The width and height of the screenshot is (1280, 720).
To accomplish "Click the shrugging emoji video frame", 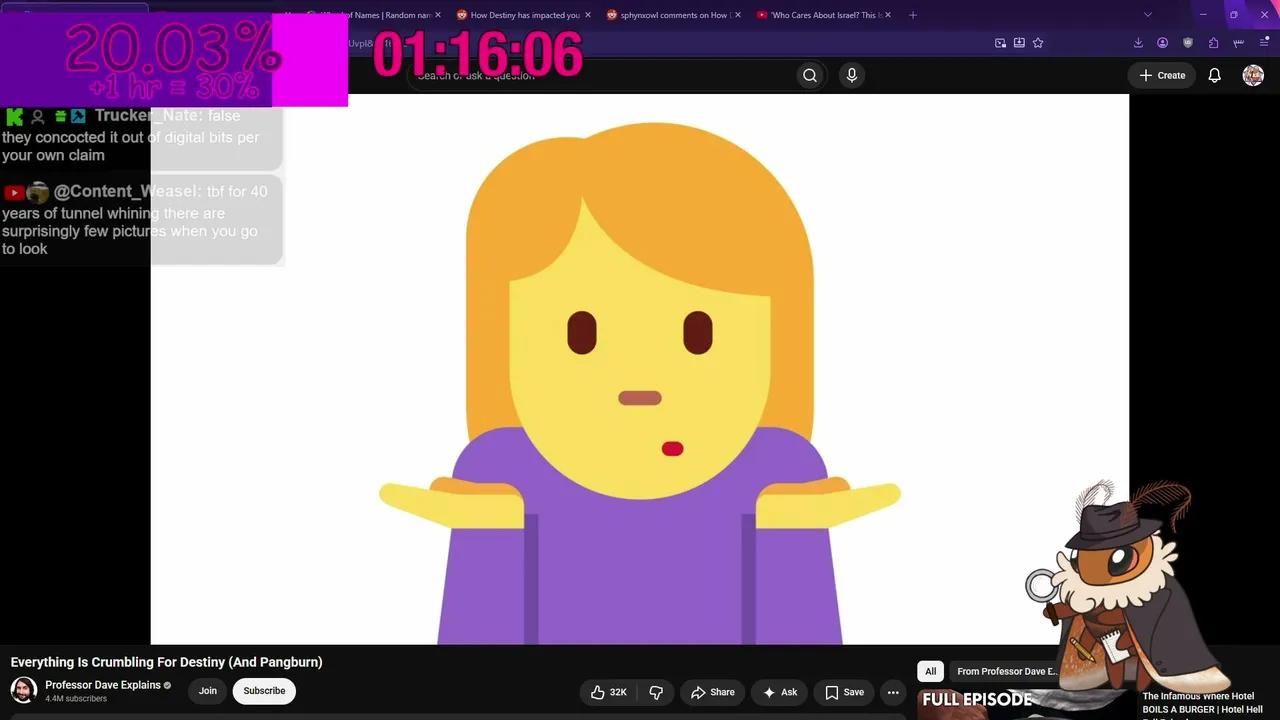I will 640,369.
